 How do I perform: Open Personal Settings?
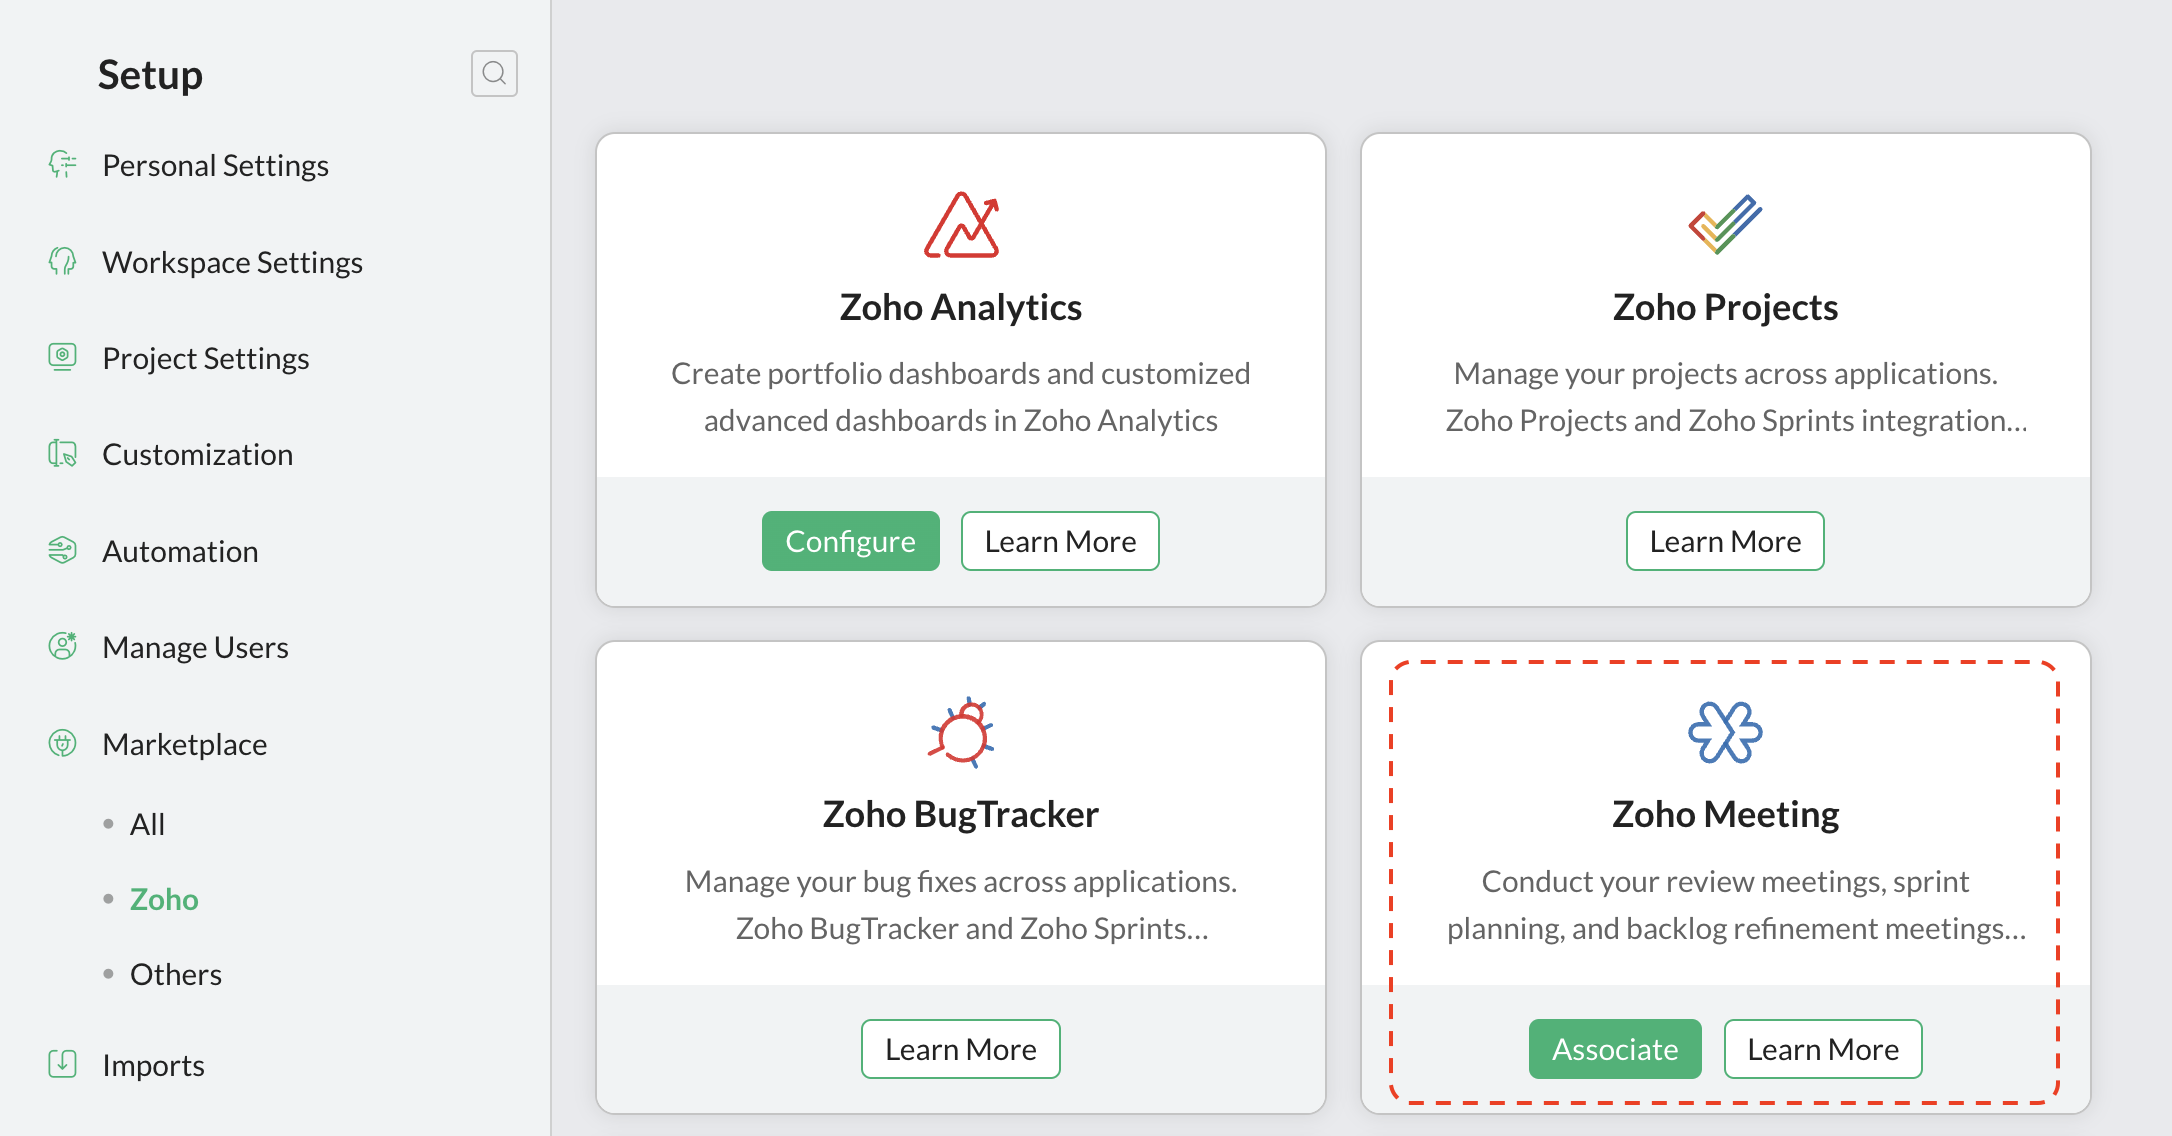pos(216,165)
